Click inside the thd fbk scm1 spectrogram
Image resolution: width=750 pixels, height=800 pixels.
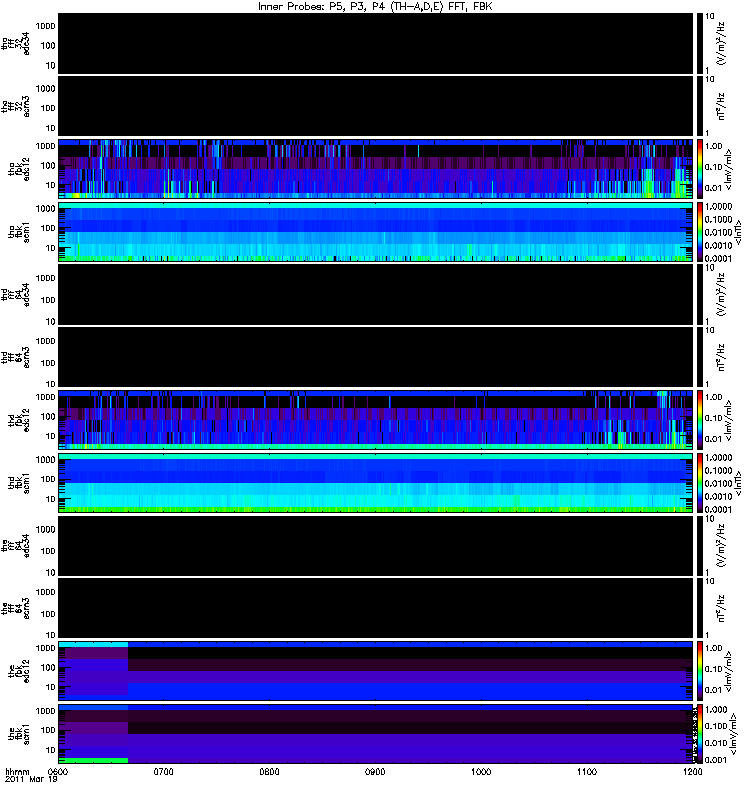tap(375, 483)
